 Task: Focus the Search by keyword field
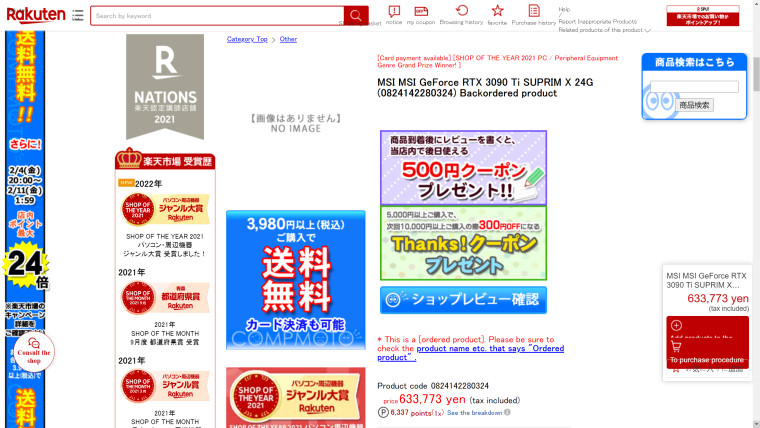click(x=217, y=16)
